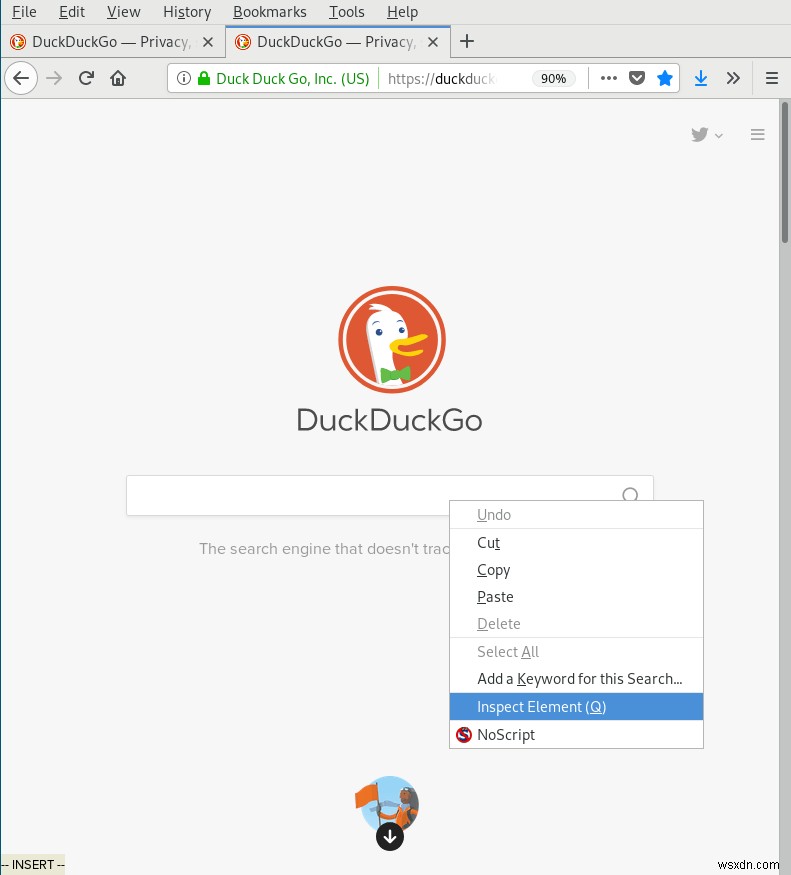This screenshot has height=875, width=791.
Task: Save page to Pocket icon
Action: pos(637,78)
